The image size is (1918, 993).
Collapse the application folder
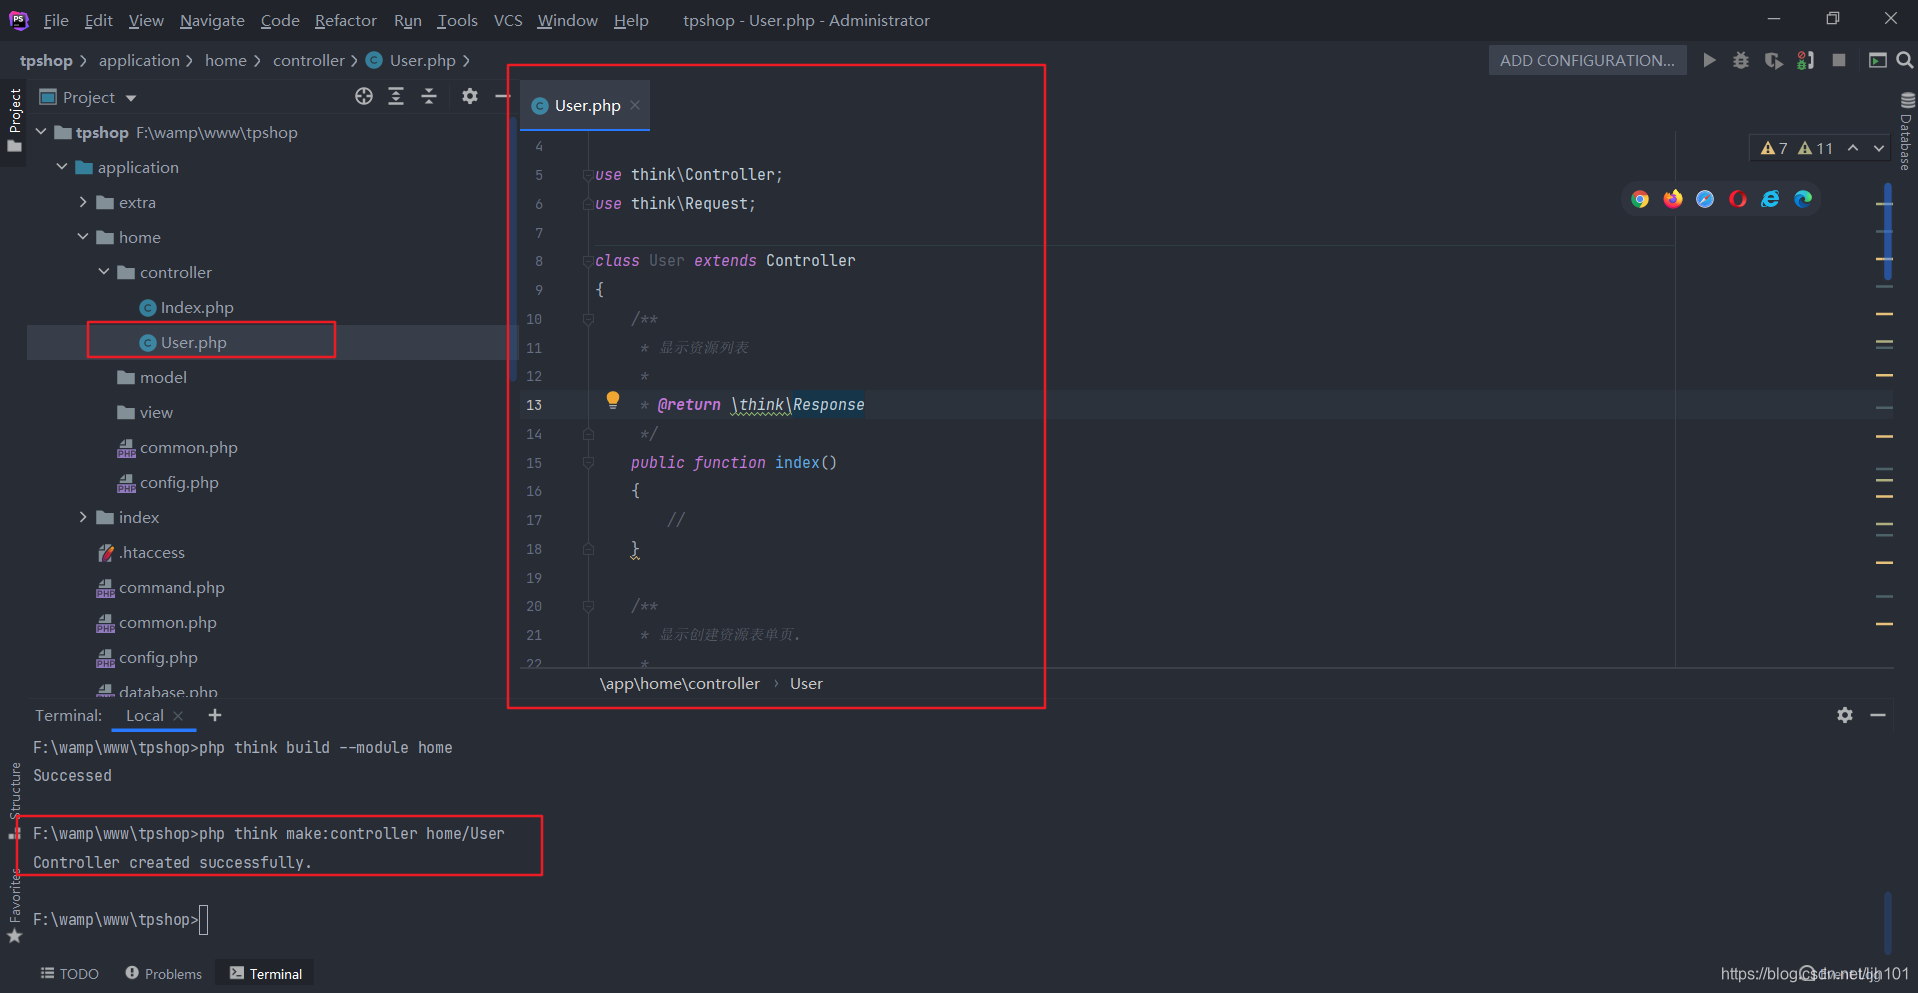point(62,167)
